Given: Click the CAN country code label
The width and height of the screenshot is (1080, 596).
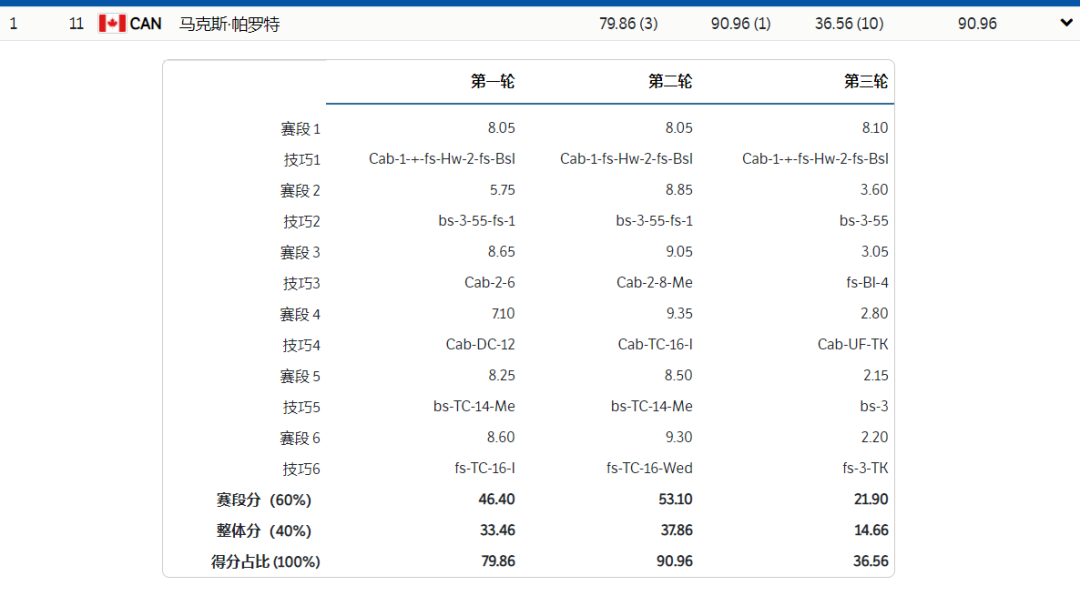Looking at the screenshot, I should 146,23.
